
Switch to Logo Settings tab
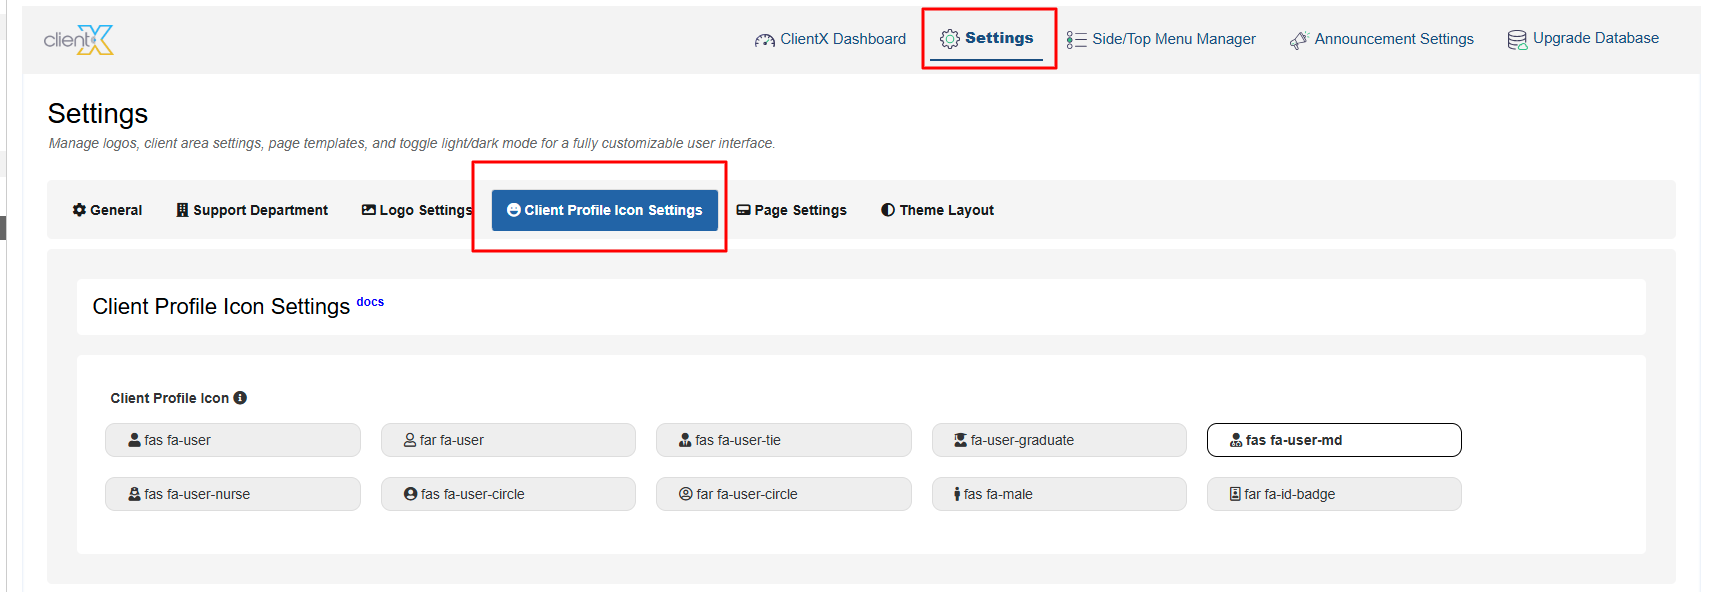click(x=416, y=210)
